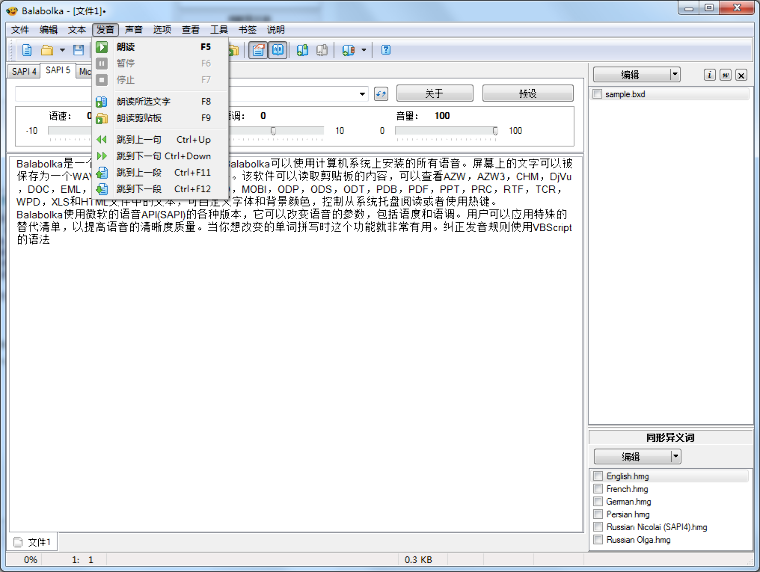This screenshot has width=760, height=572.
Task: Click the X icon in dictionary panel header
Action: [x=741, y=75]
